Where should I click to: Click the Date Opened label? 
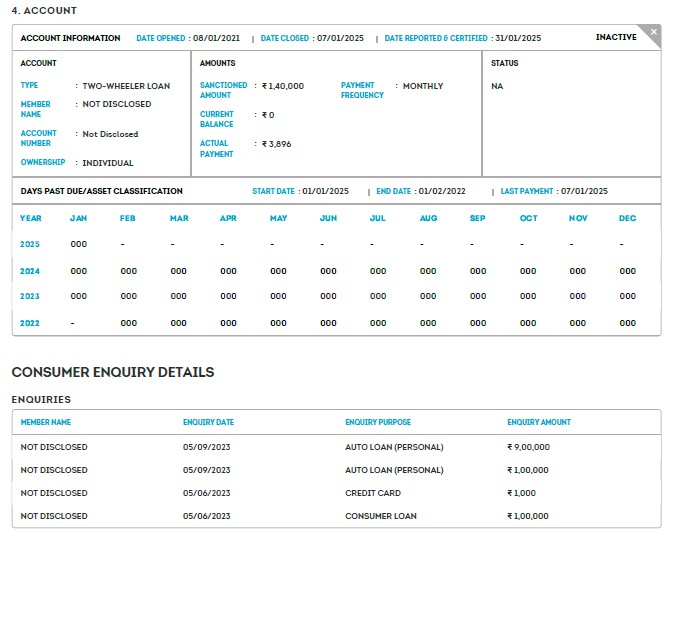coord(161,38)
